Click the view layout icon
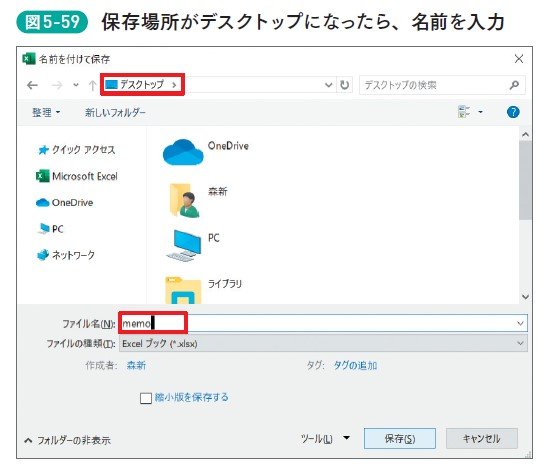This screenshot has height=472, width=547. pos(464,112)
